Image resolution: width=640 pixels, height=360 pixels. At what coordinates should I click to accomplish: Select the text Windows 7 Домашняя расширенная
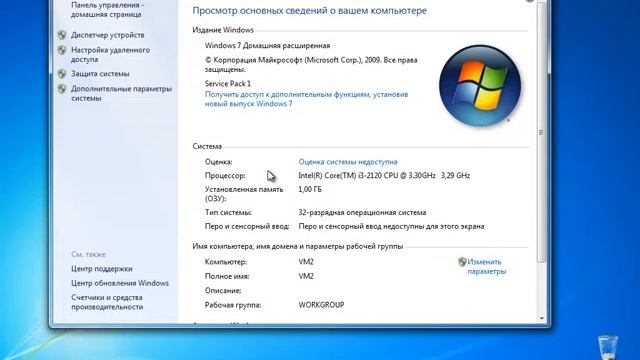point(267,46)
